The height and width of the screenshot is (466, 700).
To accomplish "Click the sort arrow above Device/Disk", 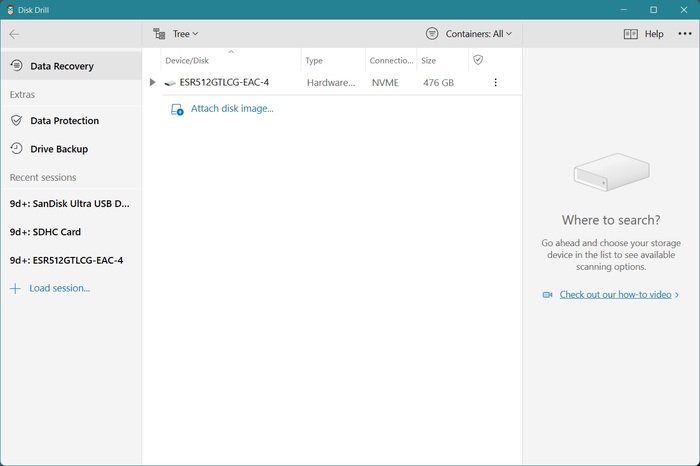I will (x=231, y=52).
